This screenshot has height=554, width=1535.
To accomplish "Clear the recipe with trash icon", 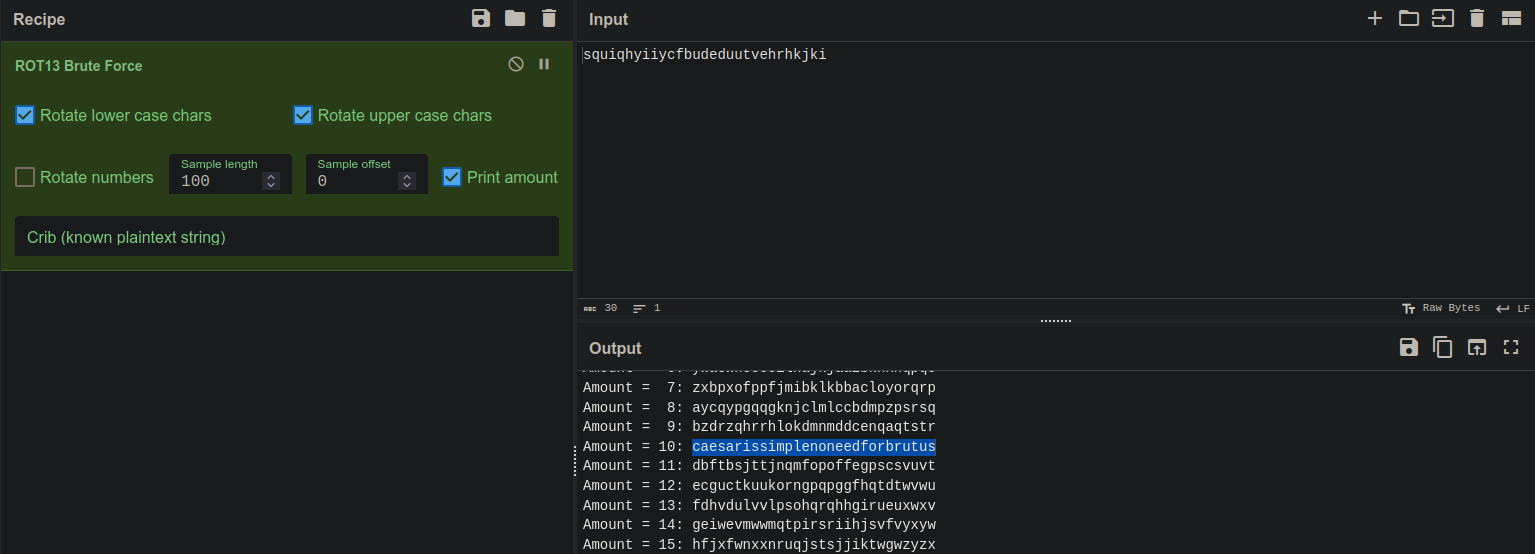I will coord(549,18).
